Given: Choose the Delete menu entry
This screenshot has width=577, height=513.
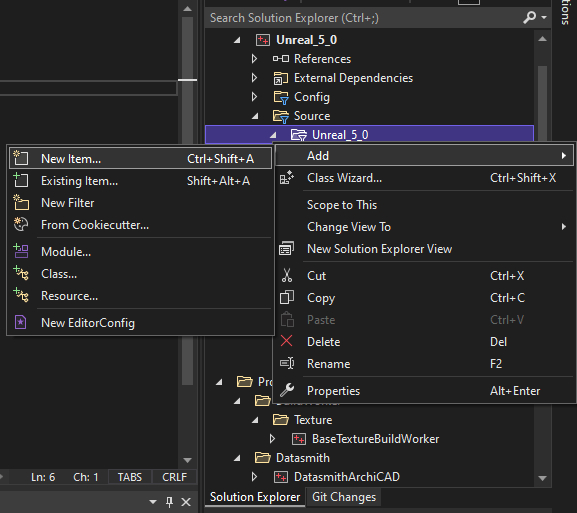Looking at the screenshot, I should [x=425, y=342].
